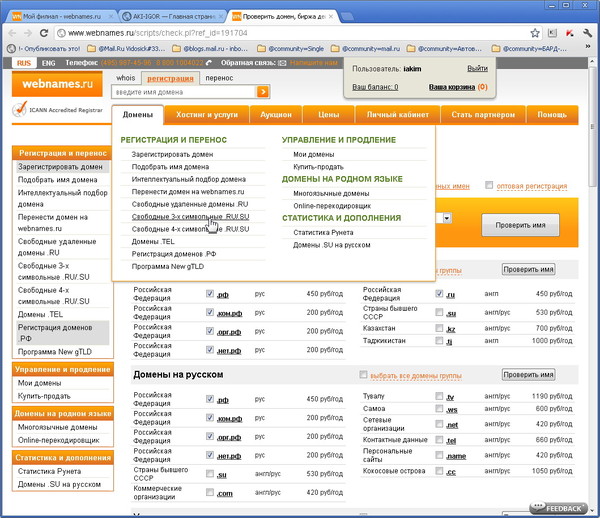Switch site language to ENG
This screenshot has height=518, width=600.
48,63
